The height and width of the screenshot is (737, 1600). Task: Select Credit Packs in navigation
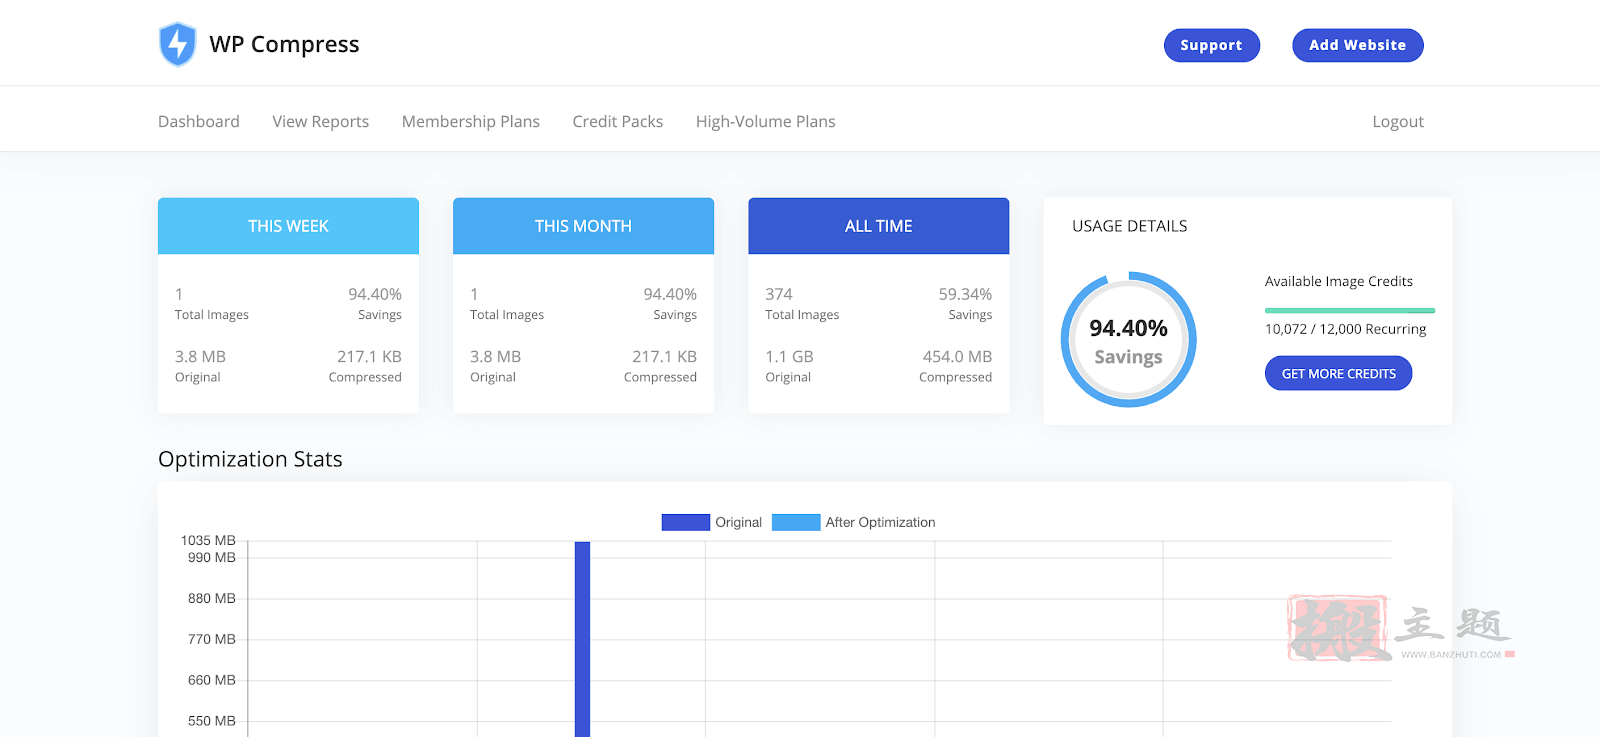(x=618, y=121)
